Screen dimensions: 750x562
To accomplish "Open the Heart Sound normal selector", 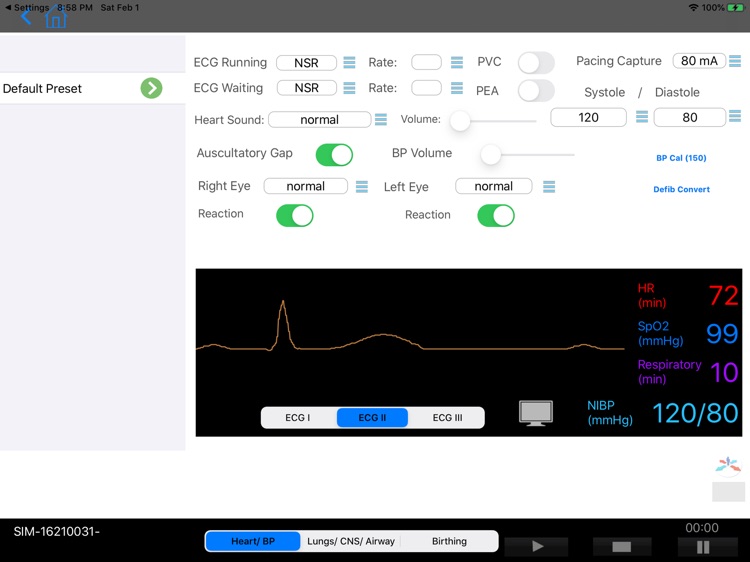I will click(x=320, y=119).
